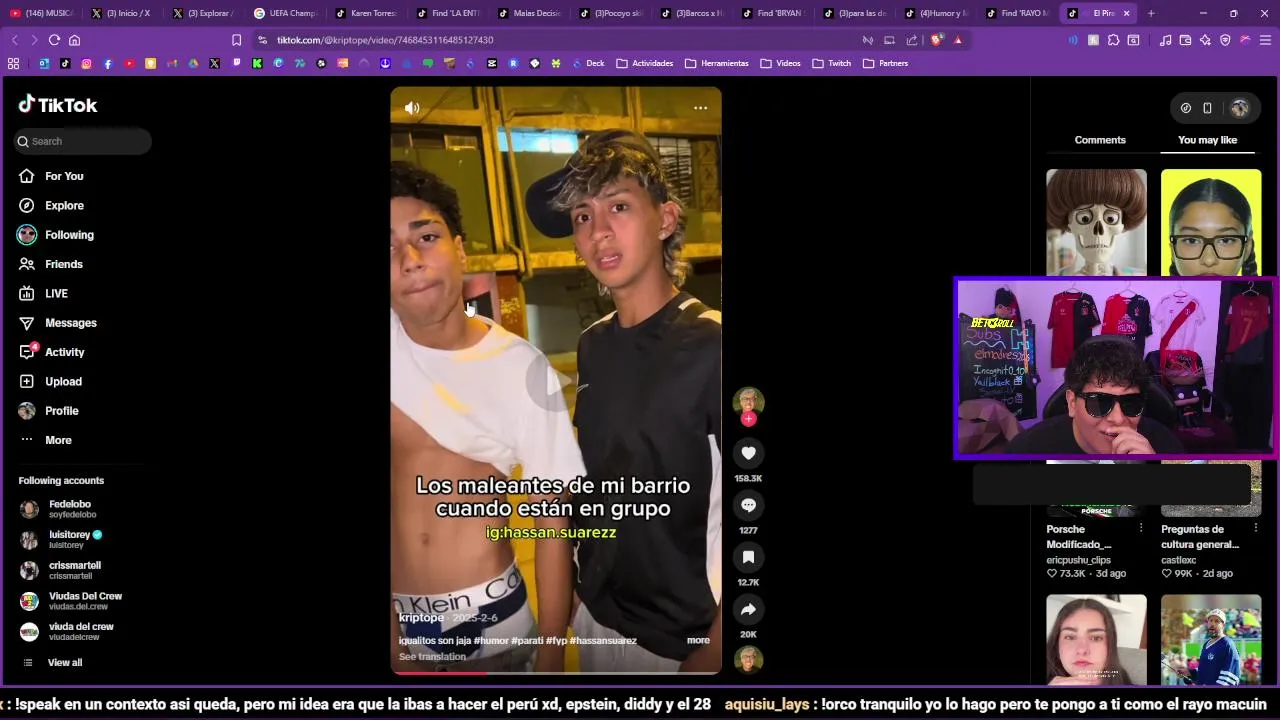This screenshot has height=720, width=1280.
Task: Open the browser extensions puzzle icon
Action: click(1113, 40)
